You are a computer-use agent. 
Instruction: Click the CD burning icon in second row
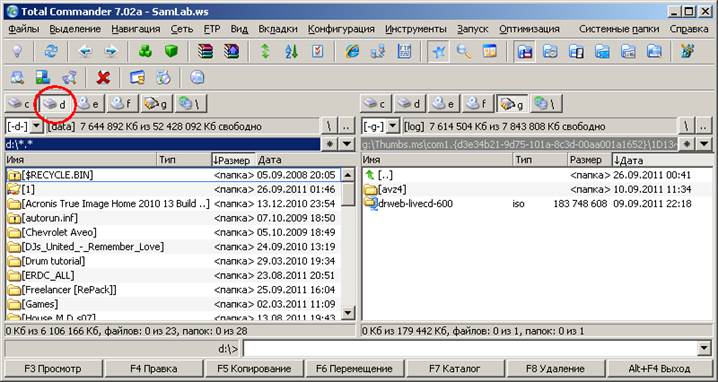(x=163, y=78)
